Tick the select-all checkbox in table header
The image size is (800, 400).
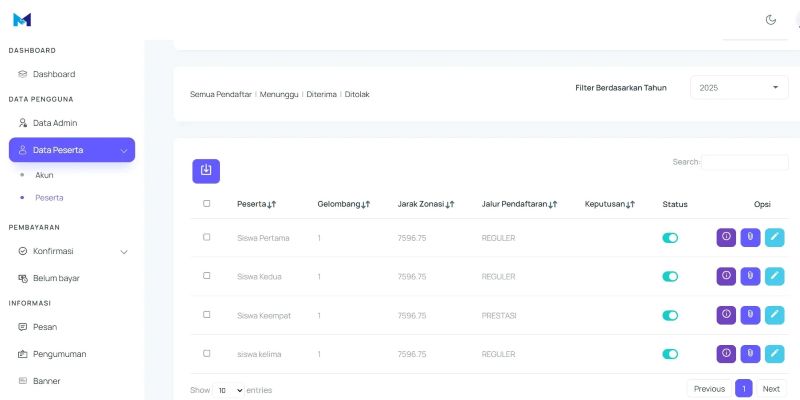(x=207, y=203)
